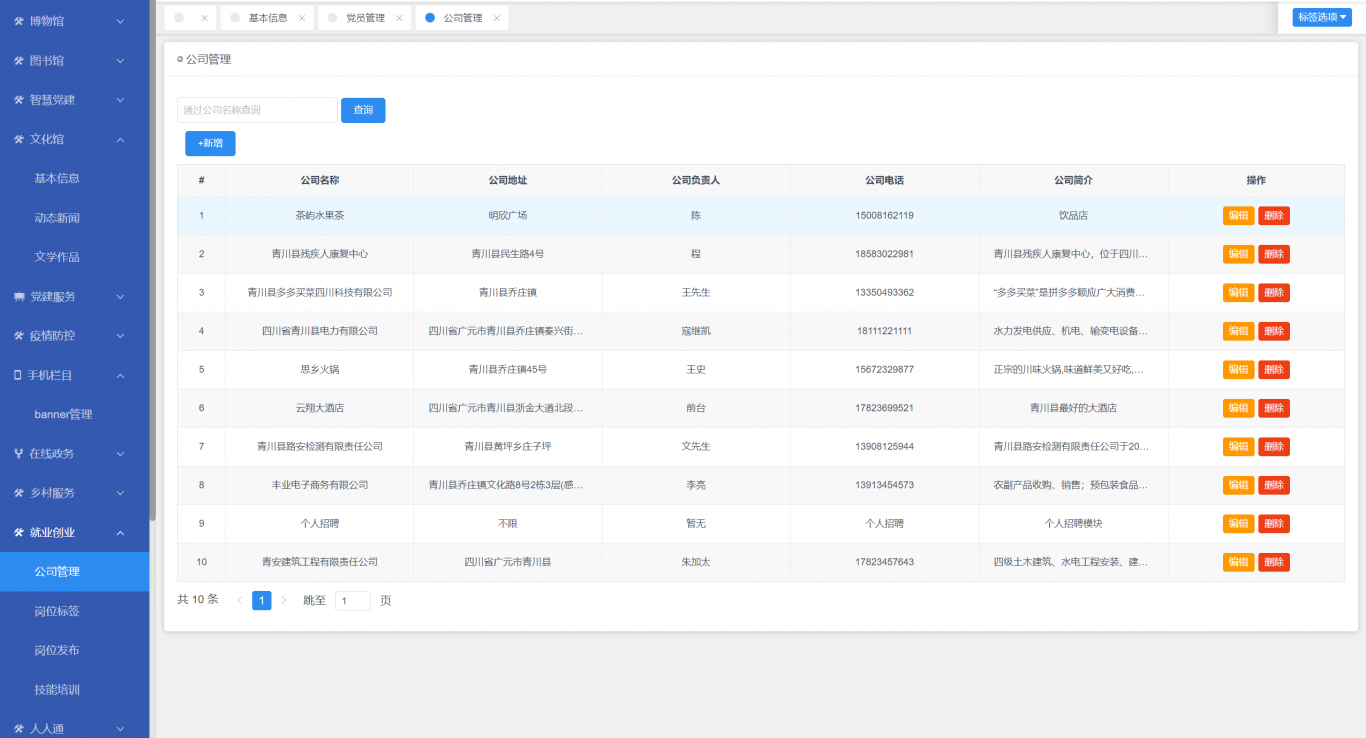The width and height of the screenshot is (1366, 738).
Task: Go to previous page arrow
Action: [239, 600]
